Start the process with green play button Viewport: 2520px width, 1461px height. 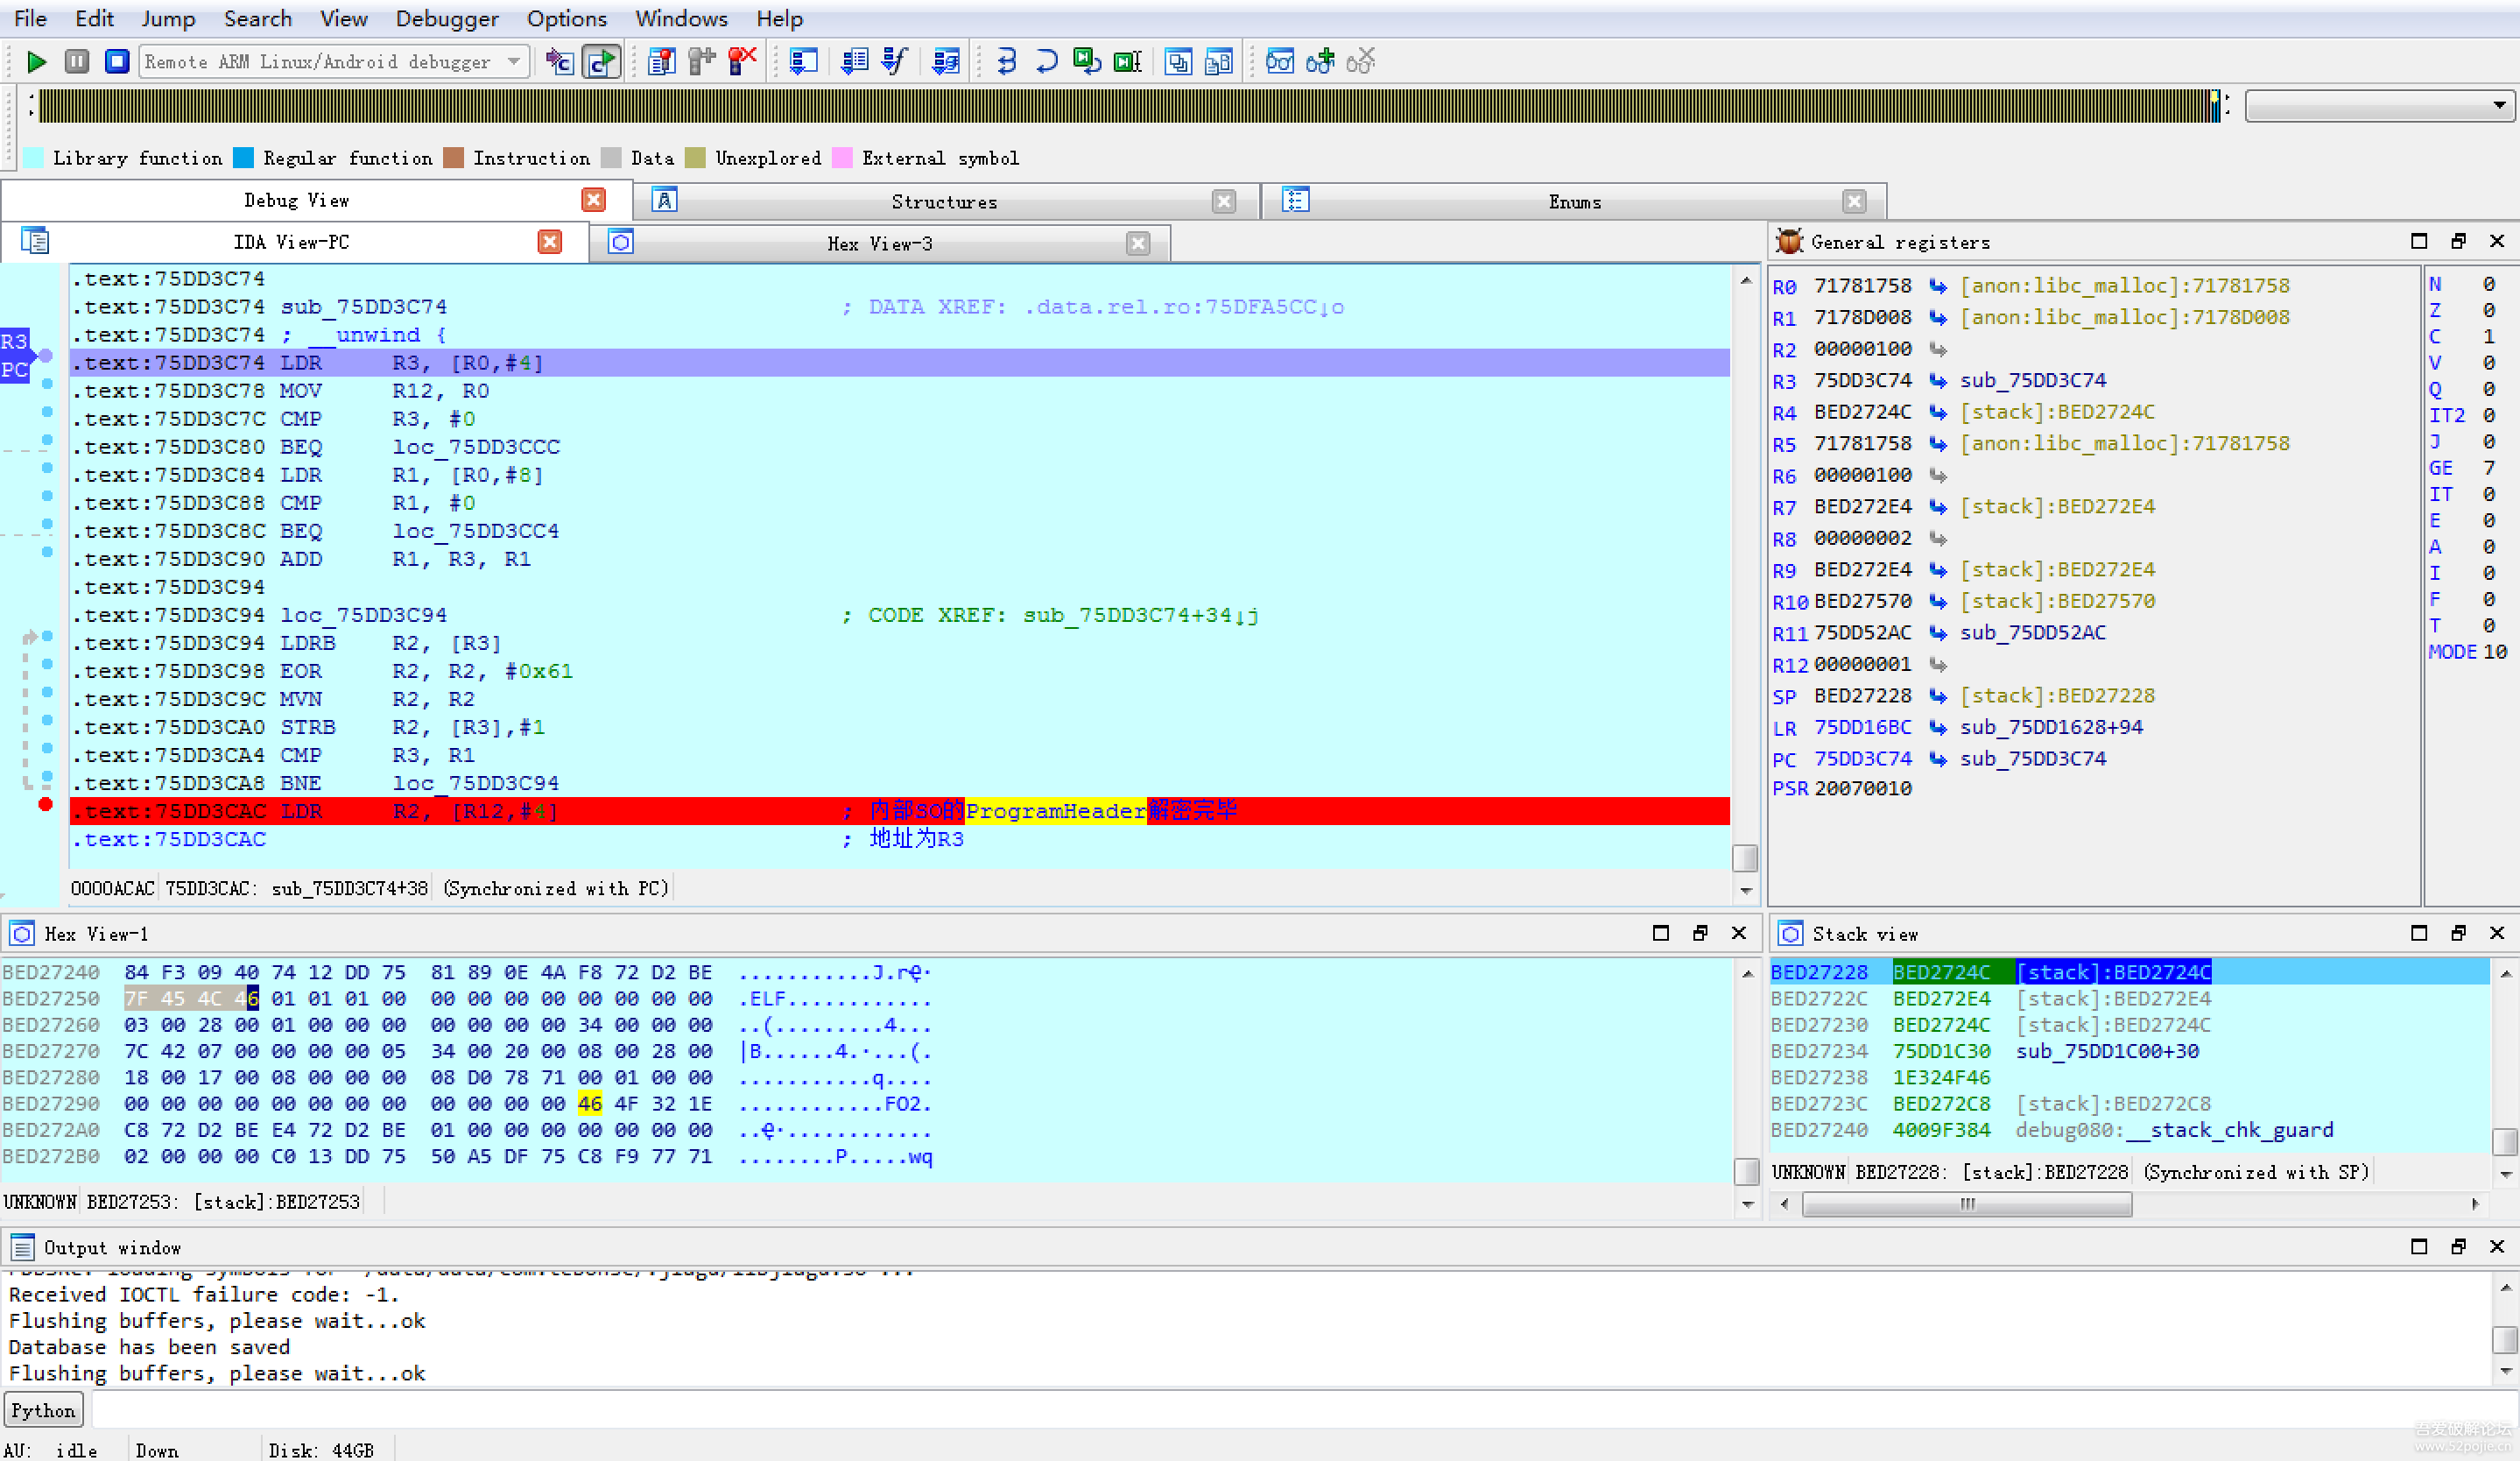[x=36, y=62]
